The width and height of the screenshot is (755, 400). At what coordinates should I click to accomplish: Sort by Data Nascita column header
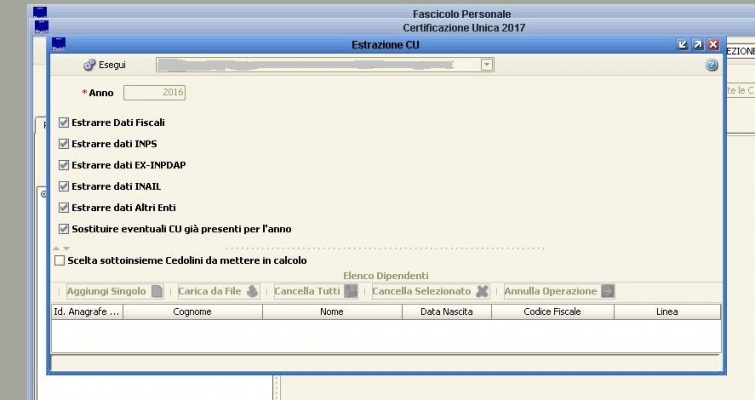[x=447, y=312]
